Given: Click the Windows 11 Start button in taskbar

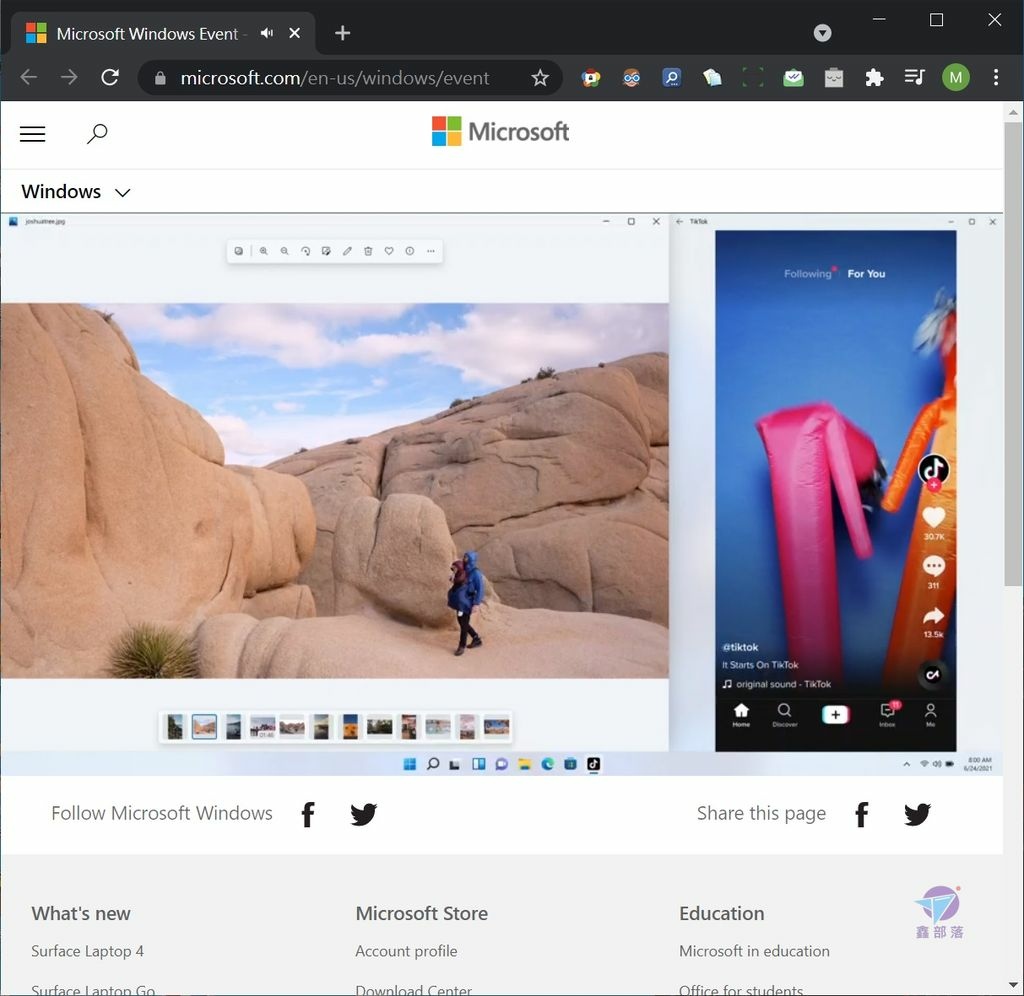Looking at the screenshot, I should coord(409,764).
